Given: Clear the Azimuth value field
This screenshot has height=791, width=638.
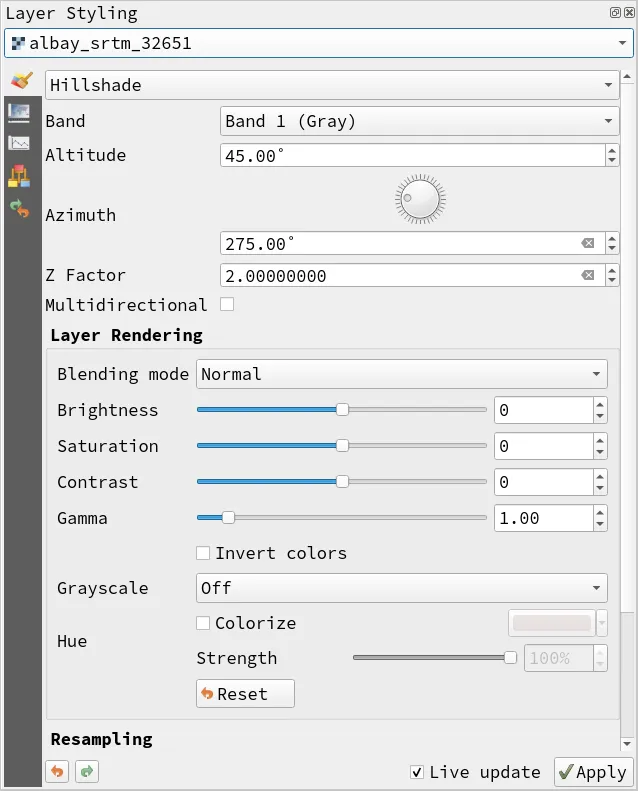Looking at the screenshot, I should tap(588, 244).
